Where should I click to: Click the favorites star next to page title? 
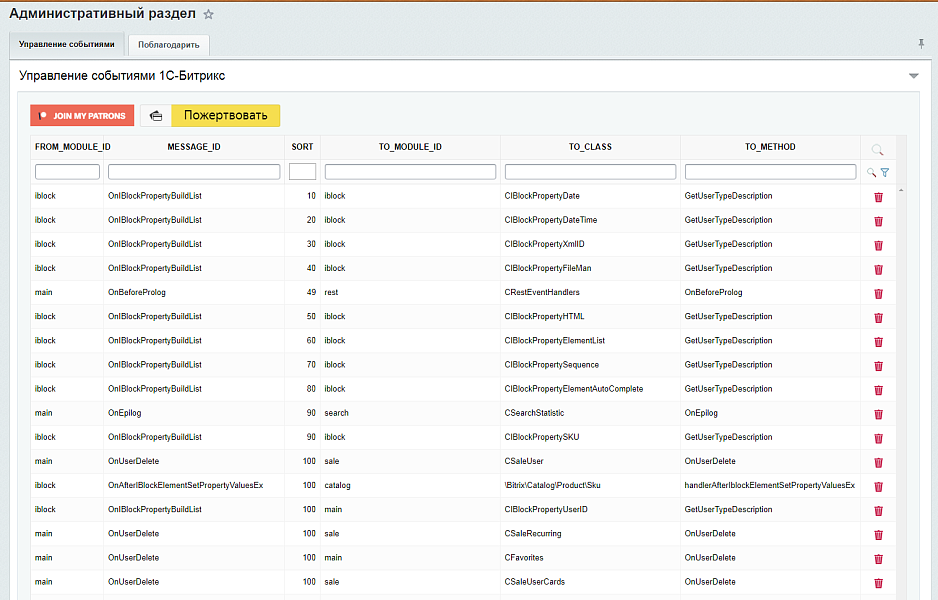pos(208,15)
